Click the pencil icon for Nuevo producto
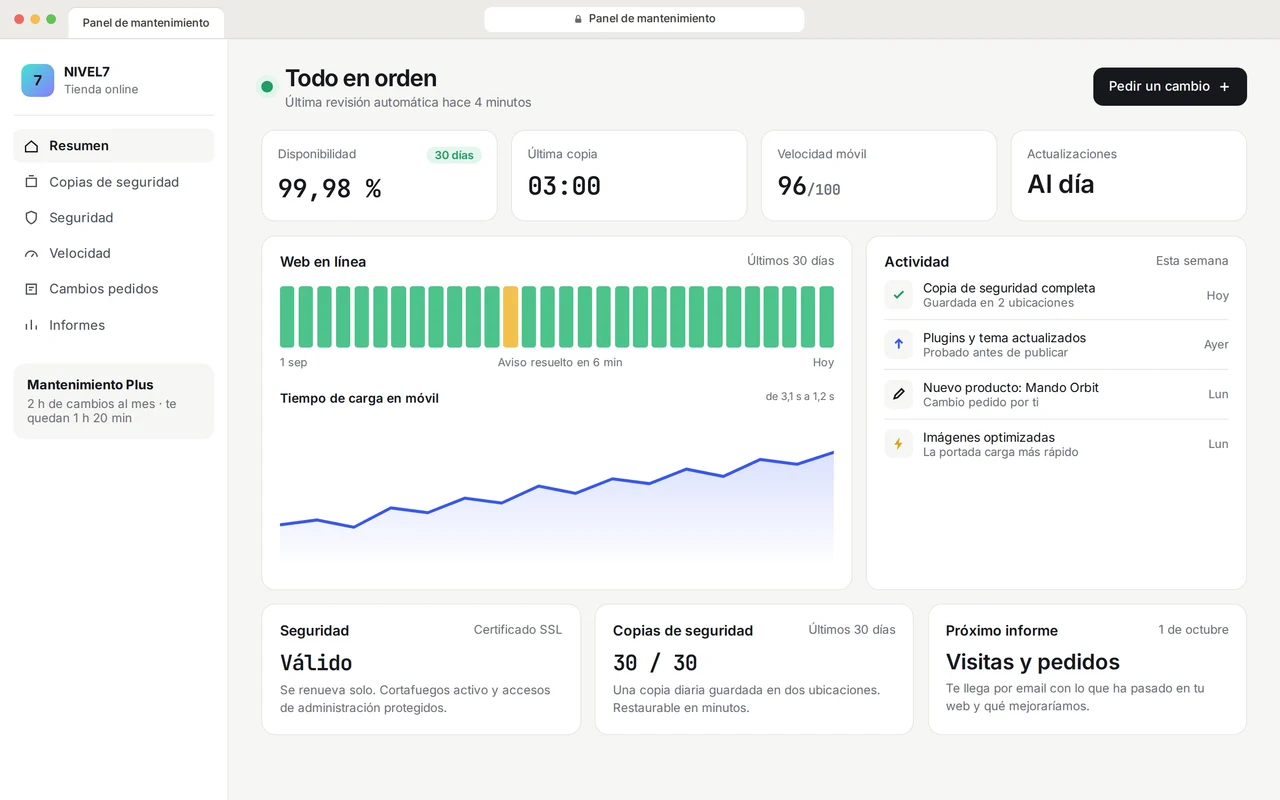This screenshot has width=1280, height=800. (x=898, y=394)
